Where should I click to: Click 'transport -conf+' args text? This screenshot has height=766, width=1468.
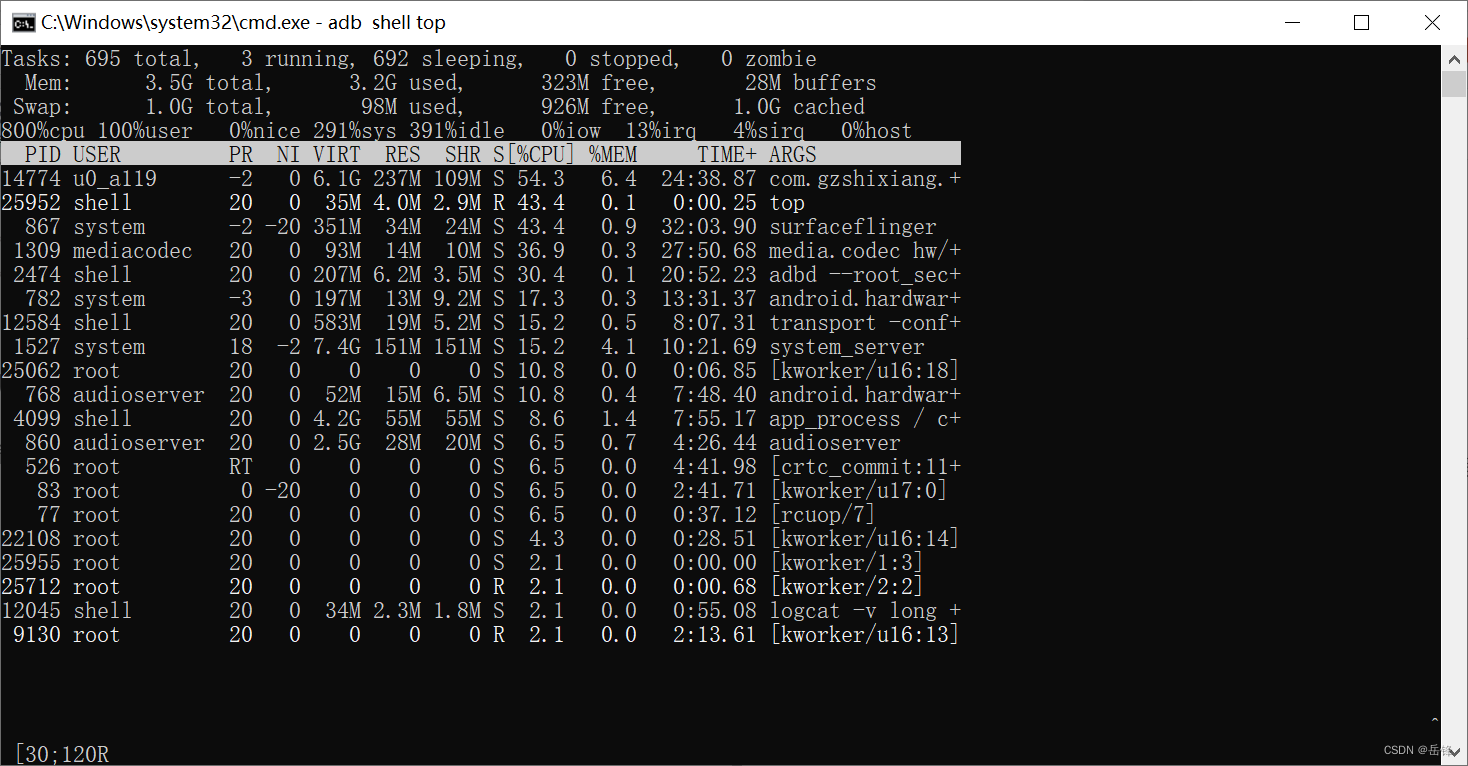coord(865,323)
